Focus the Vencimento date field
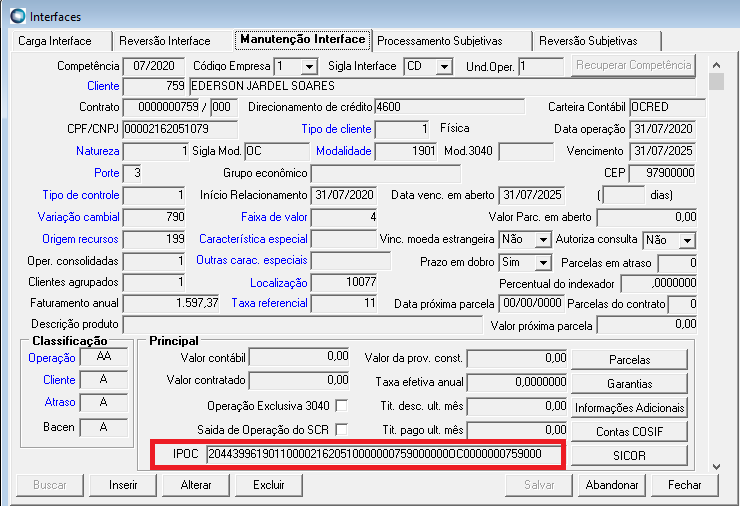 tap(663, 152)
